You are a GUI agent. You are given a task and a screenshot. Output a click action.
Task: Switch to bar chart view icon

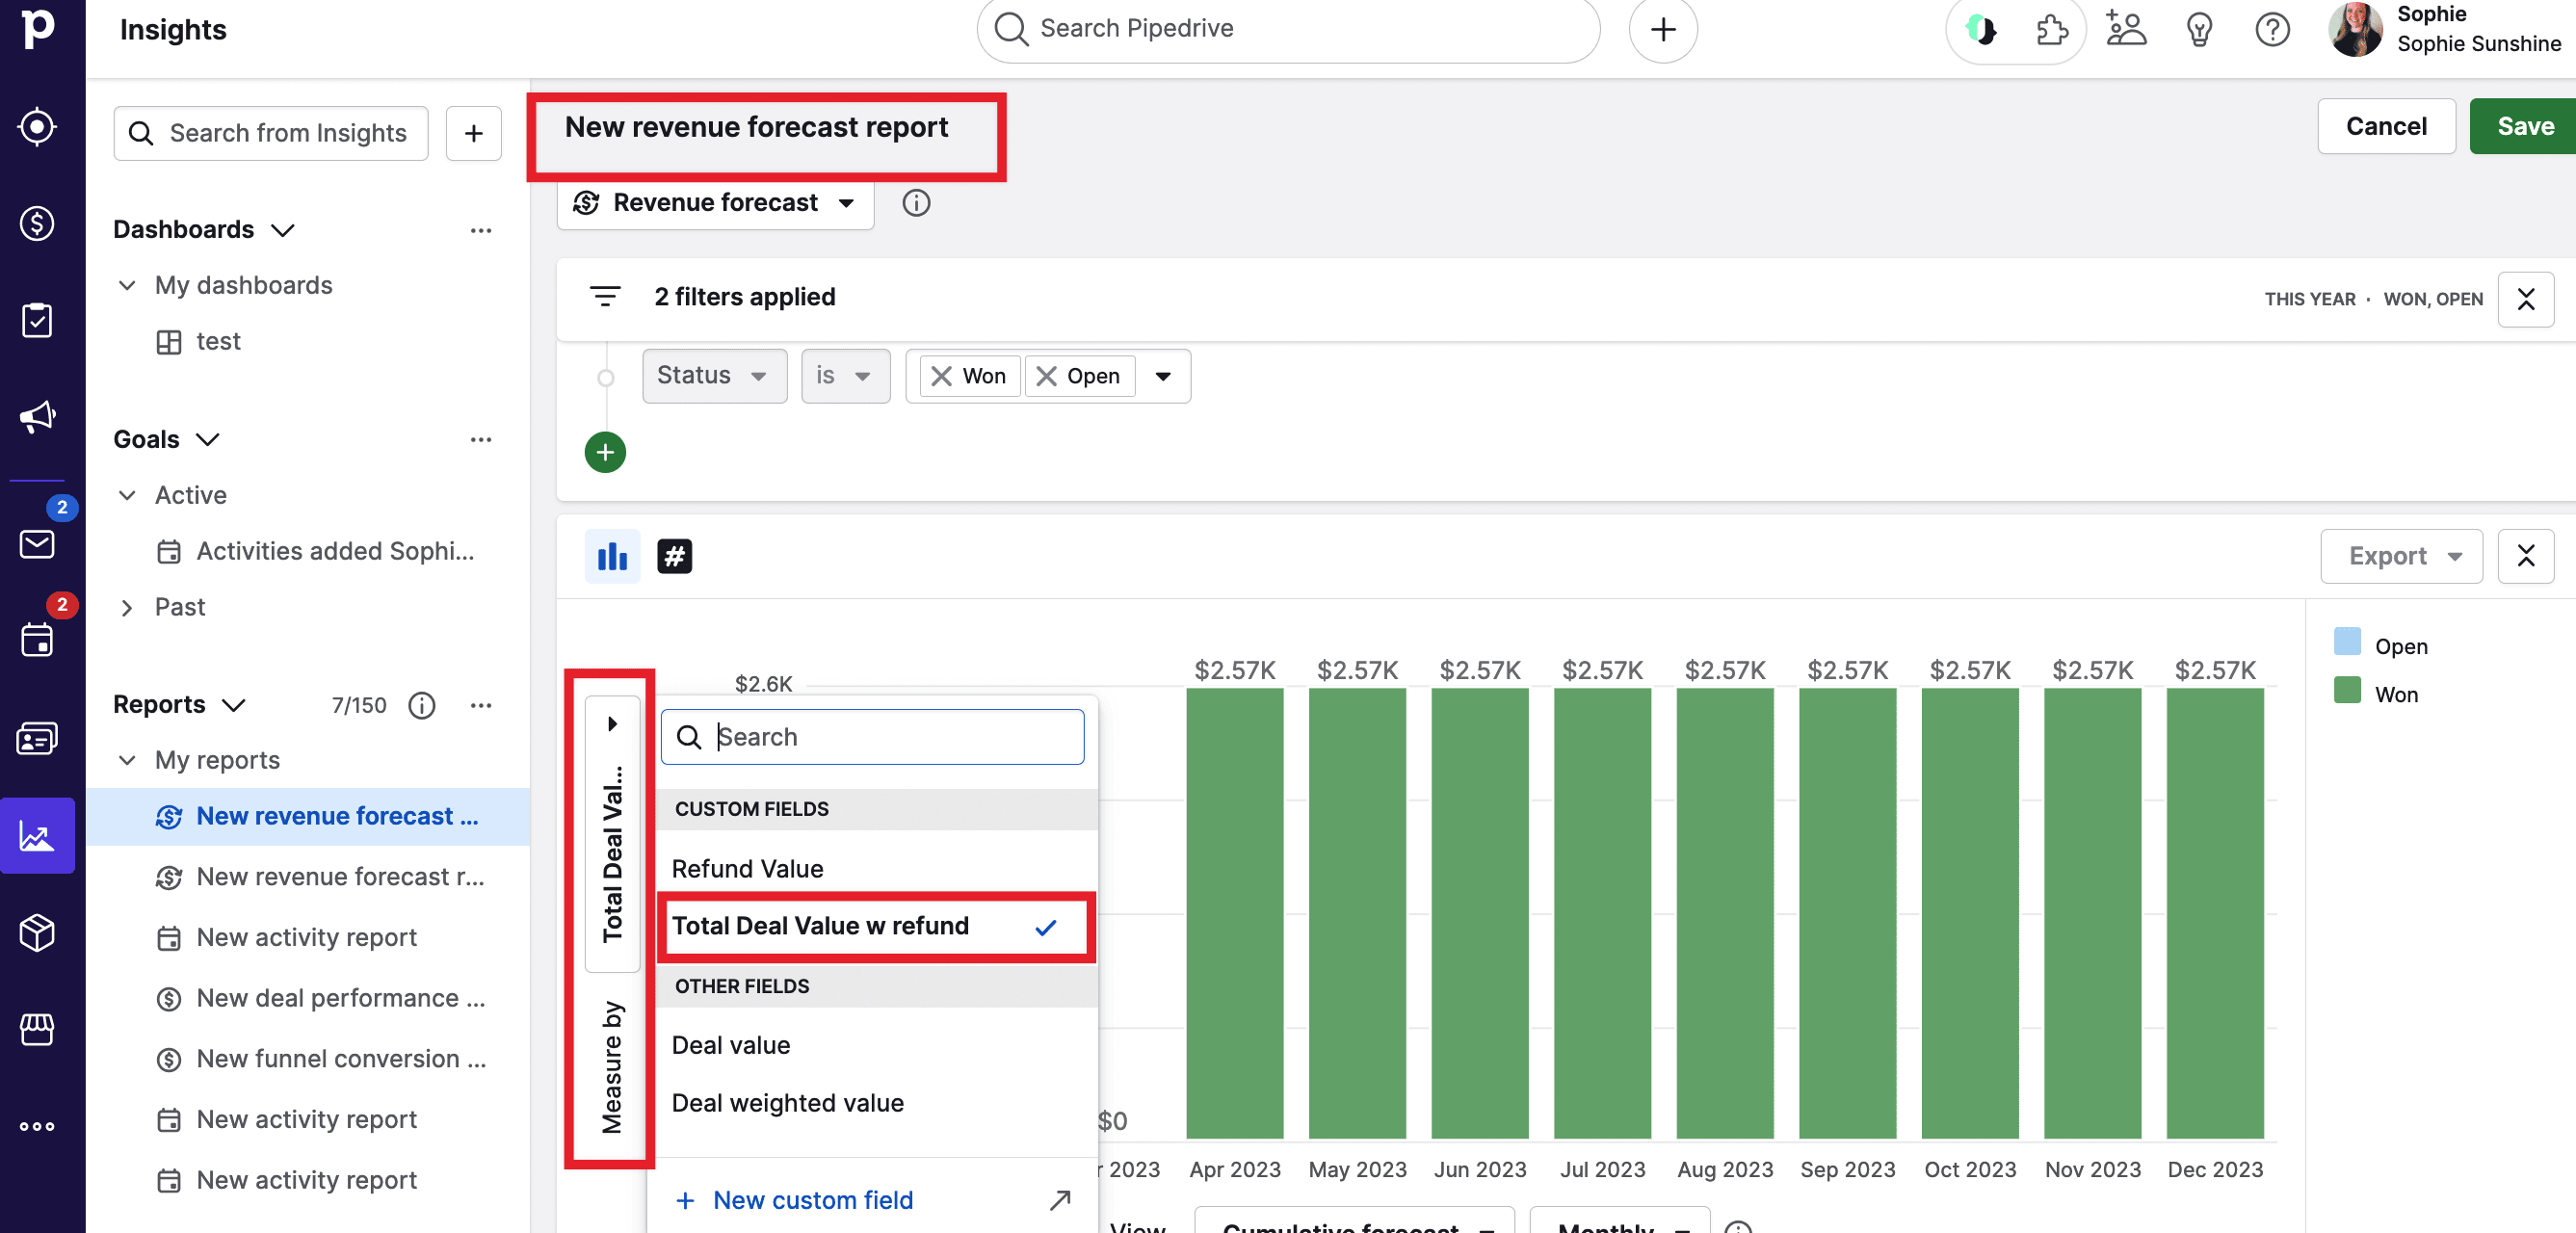coord(612,556)
